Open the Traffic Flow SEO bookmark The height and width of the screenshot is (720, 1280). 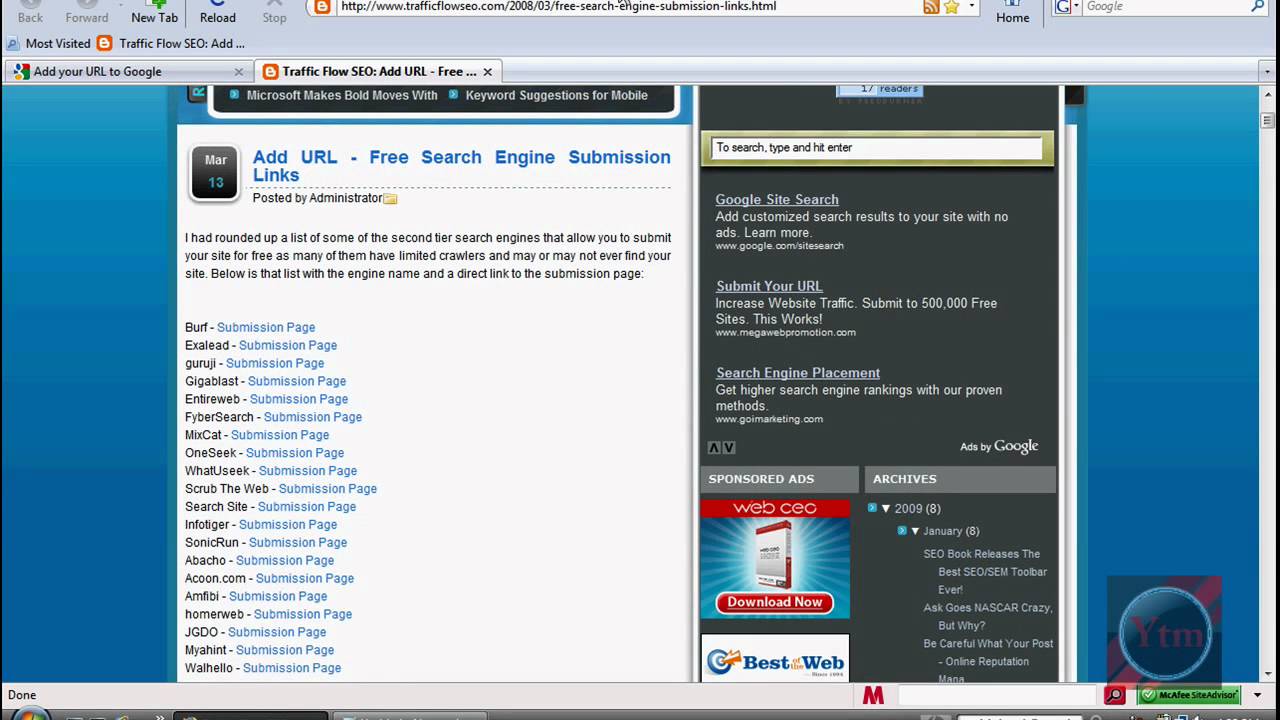(x=170, y=43)
